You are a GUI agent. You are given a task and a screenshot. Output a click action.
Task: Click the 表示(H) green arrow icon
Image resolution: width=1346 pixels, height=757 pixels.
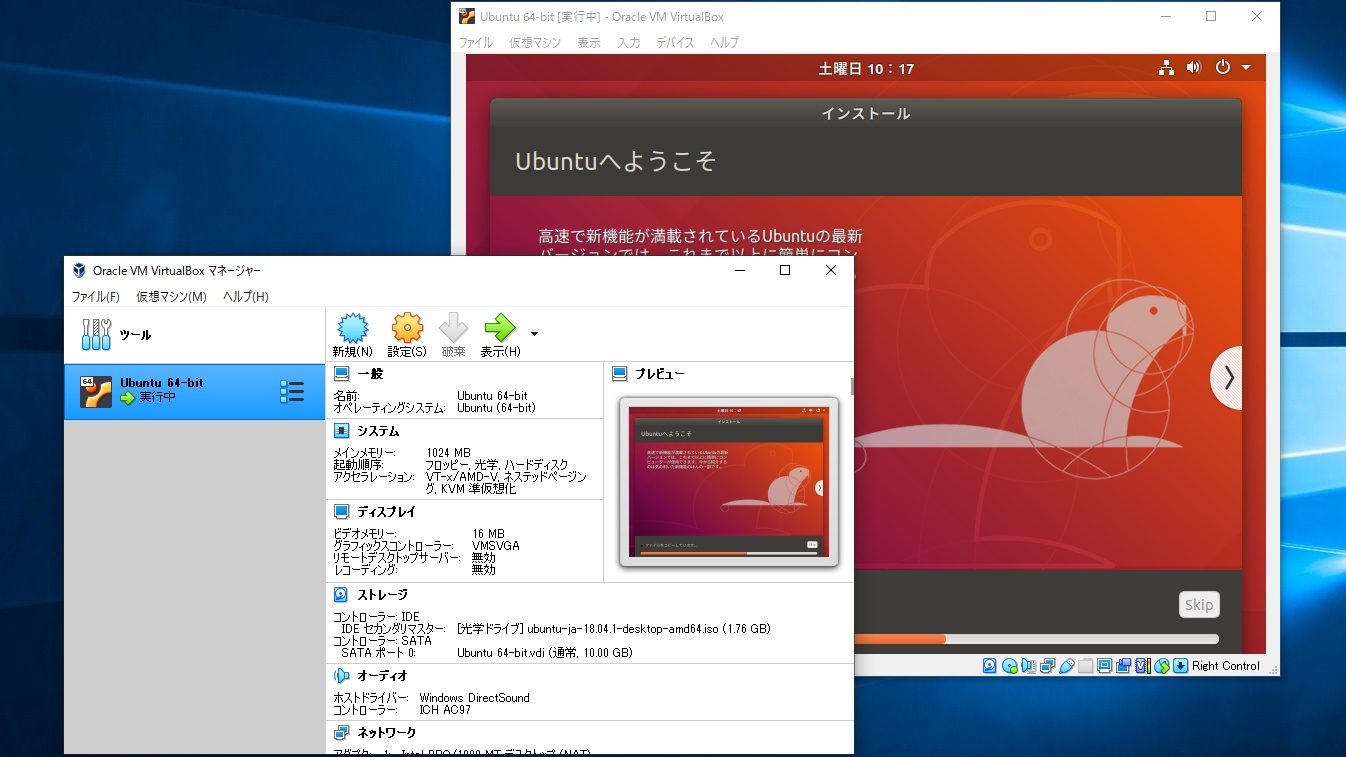499,328
